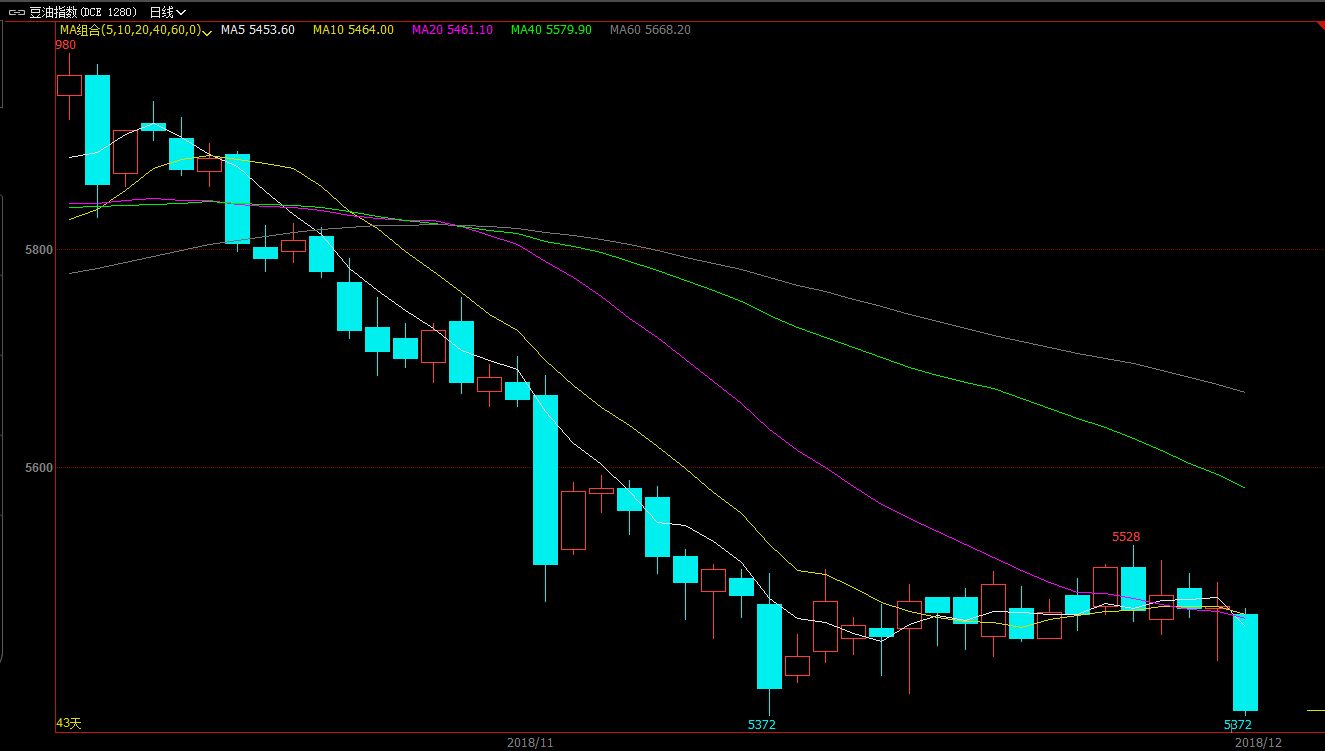Image resolution: width=1325 pixels, height=751 pixels.
Task: Open the 日线 period dropdown
Action: point(167,12)
